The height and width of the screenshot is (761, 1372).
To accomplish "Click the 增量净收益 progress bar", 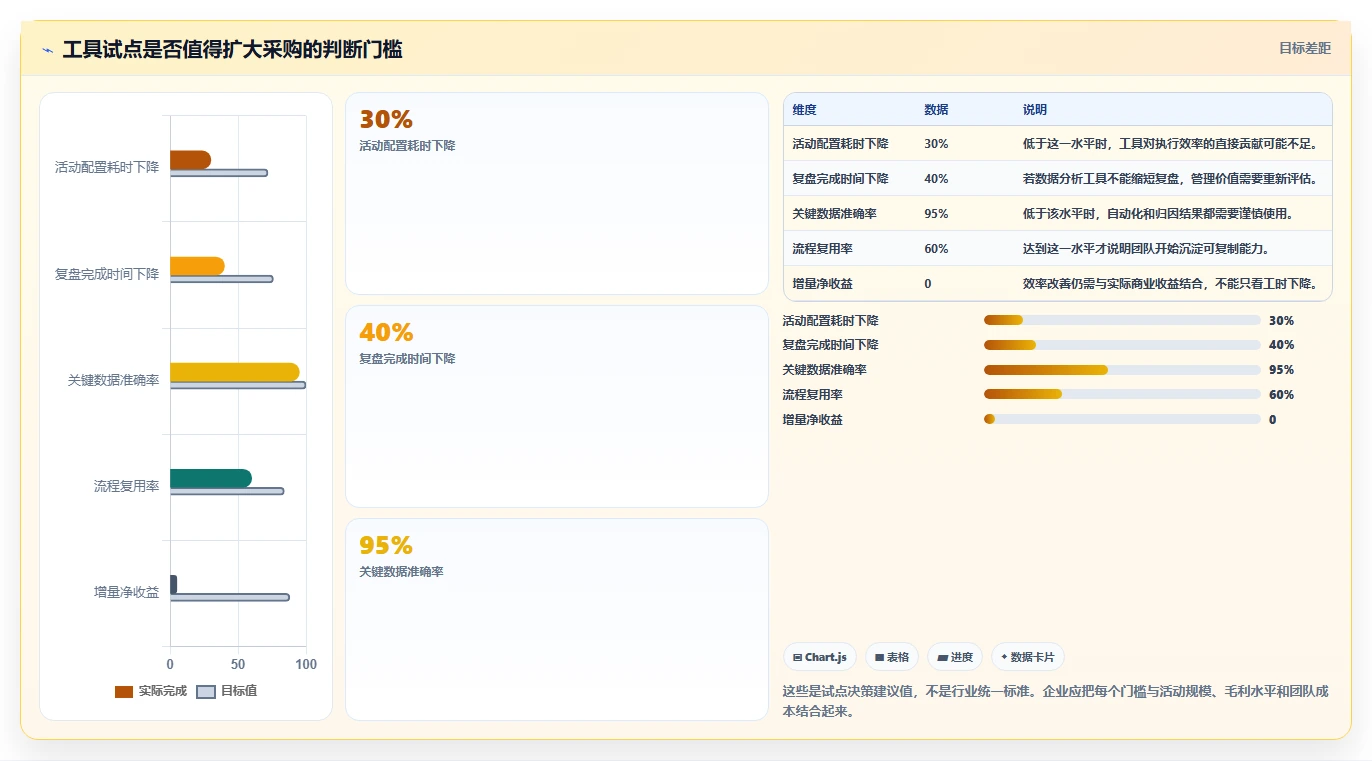I will [x=1122, y=419].
